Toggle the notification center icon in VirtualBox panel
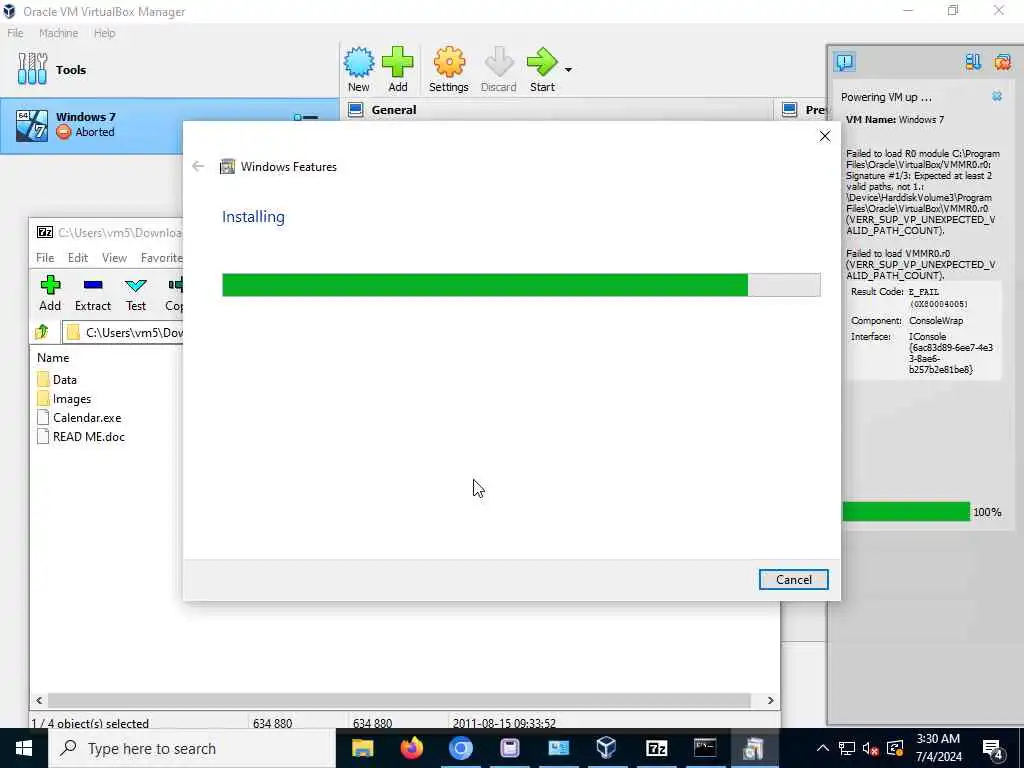1024x768 pixels. 844,62
